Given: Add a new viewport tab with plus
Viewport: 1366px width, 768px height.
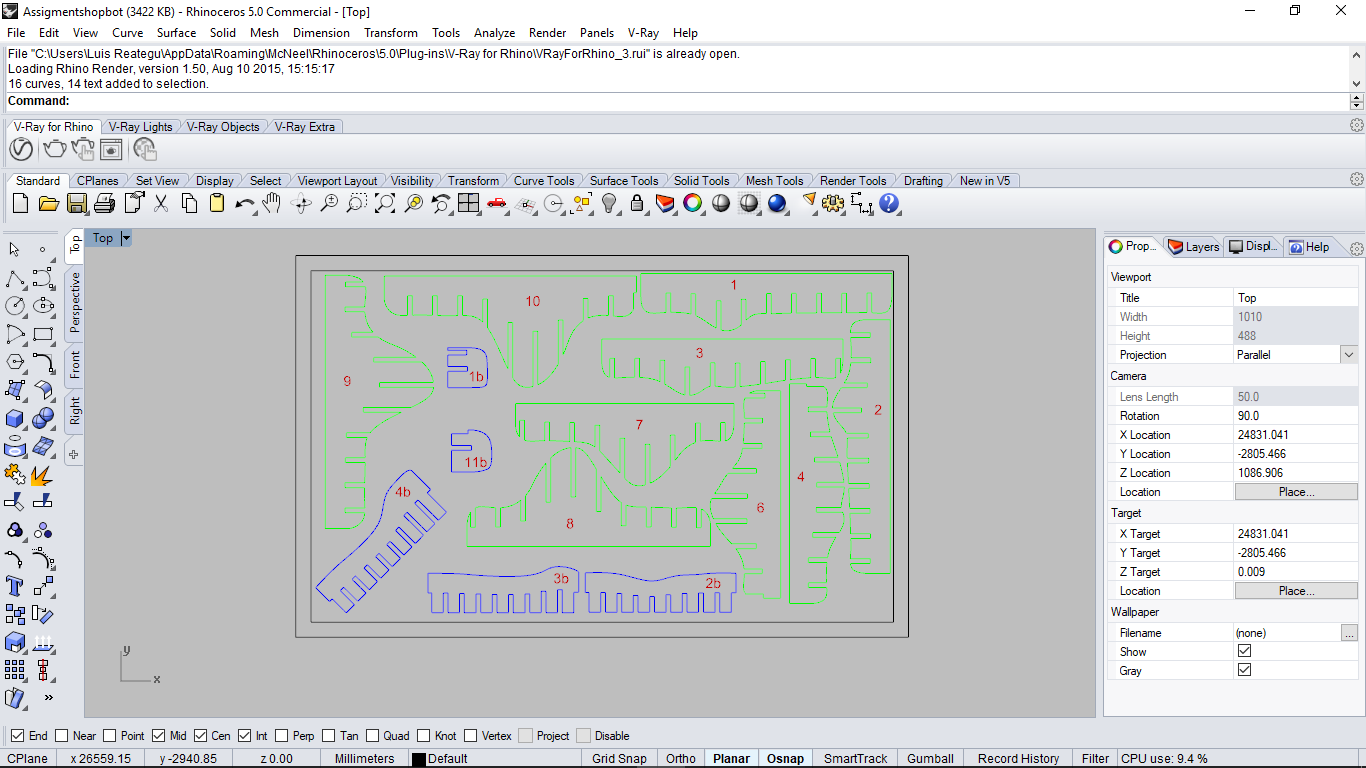Looking at the screenshot, I should coord(74,454).
